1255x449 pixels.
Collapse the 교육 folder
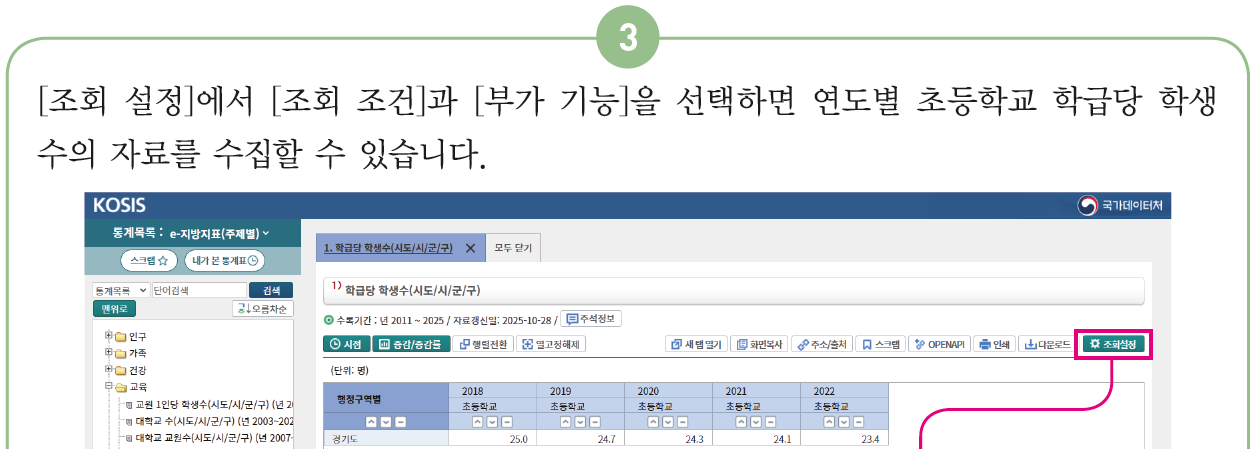108,387
